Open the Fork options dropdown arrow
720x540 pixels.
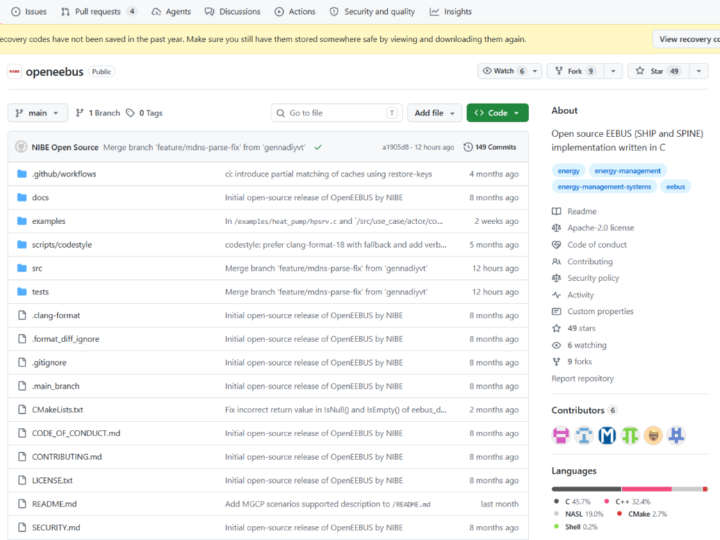point(613,71)
